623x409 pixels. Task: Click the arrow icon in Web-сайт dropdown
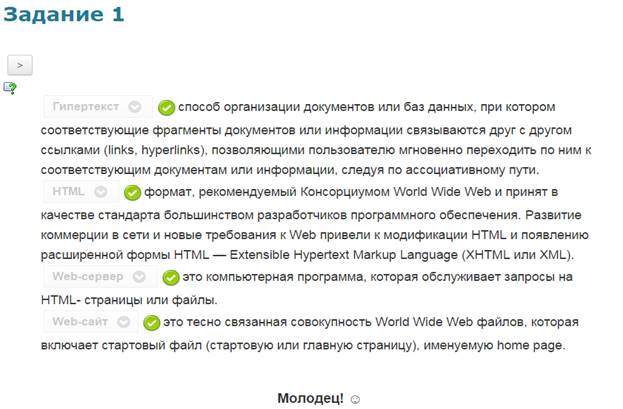[x=122, y=323]
